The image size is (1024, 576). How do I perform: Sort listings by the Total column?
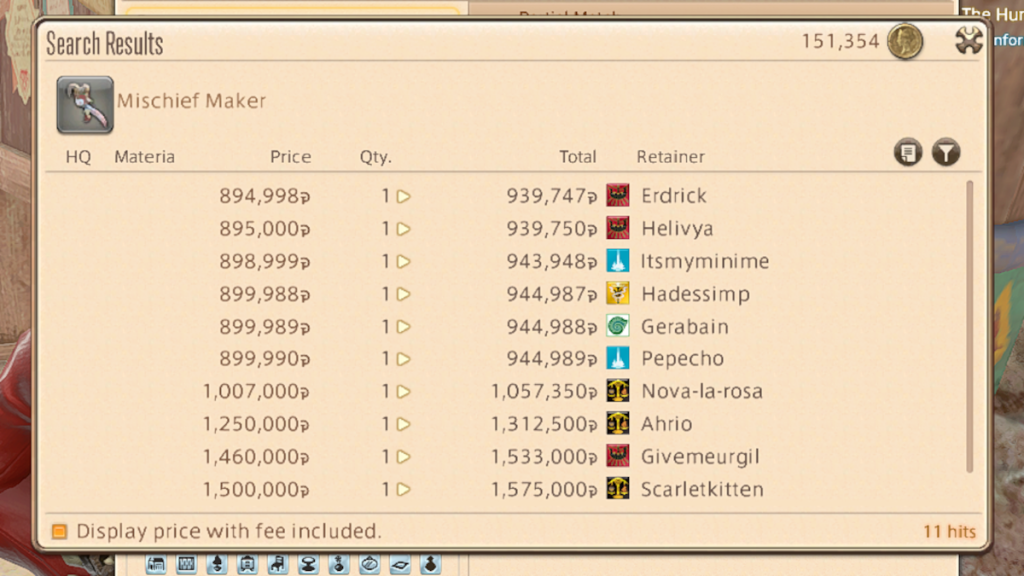click(578, 157)
